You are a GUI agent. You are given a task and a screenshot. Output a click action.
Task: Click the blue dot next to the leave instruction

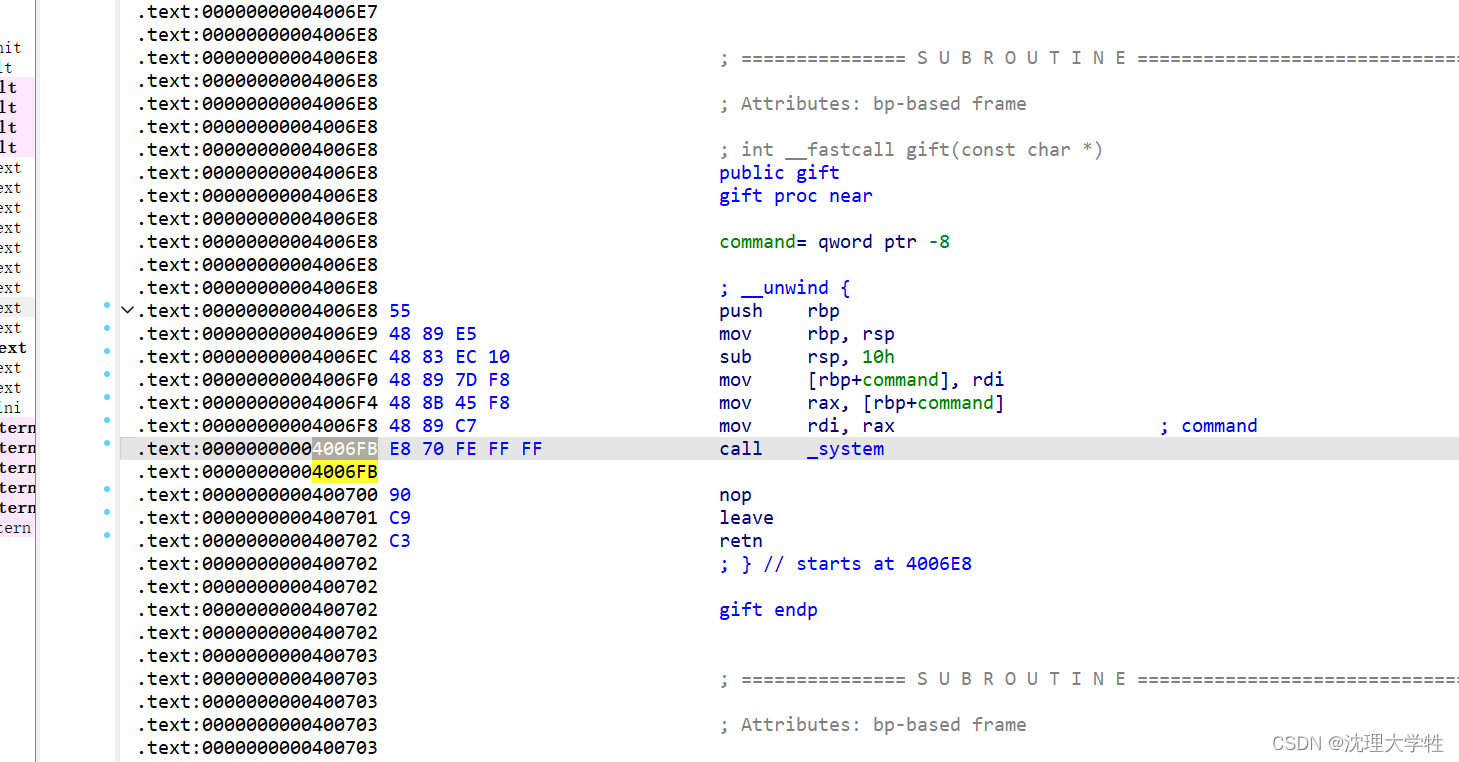(107, 517)
